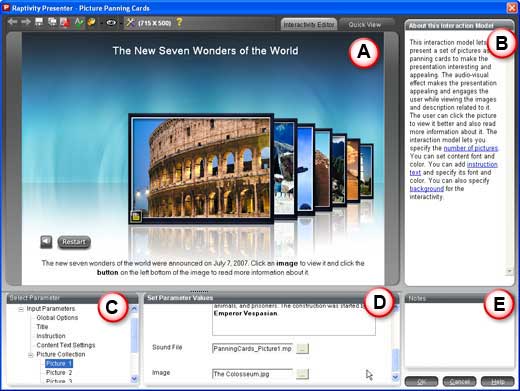The width and height of the screenshot is (520, 391).
Task: Click the red document toolbar icon
Action: pyautogui.click(x=65, y=22)
